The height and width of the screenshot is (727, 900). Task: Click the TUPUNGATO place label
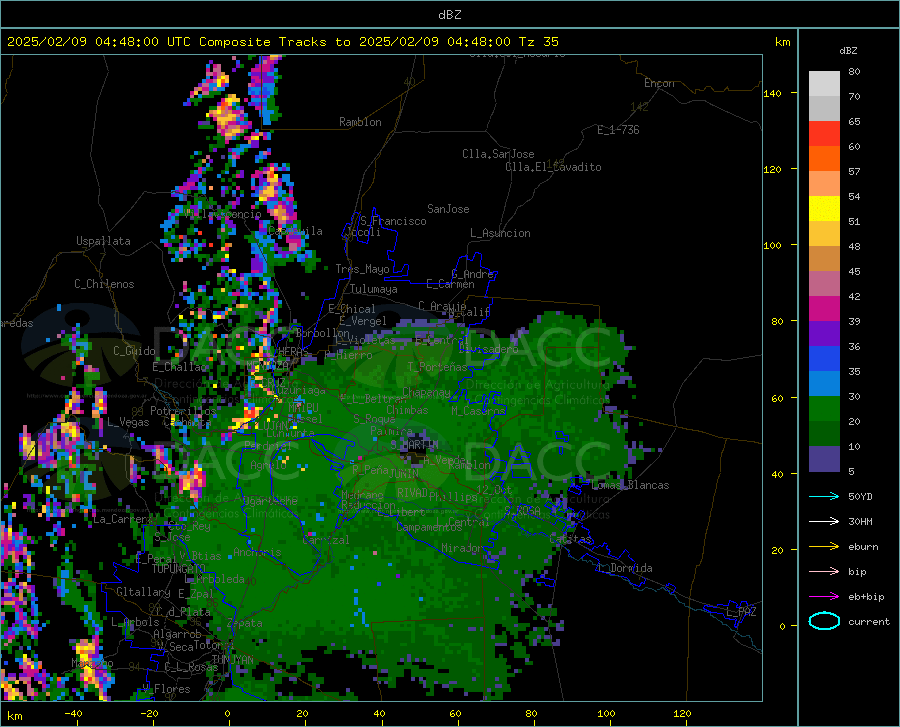point(179,569)
